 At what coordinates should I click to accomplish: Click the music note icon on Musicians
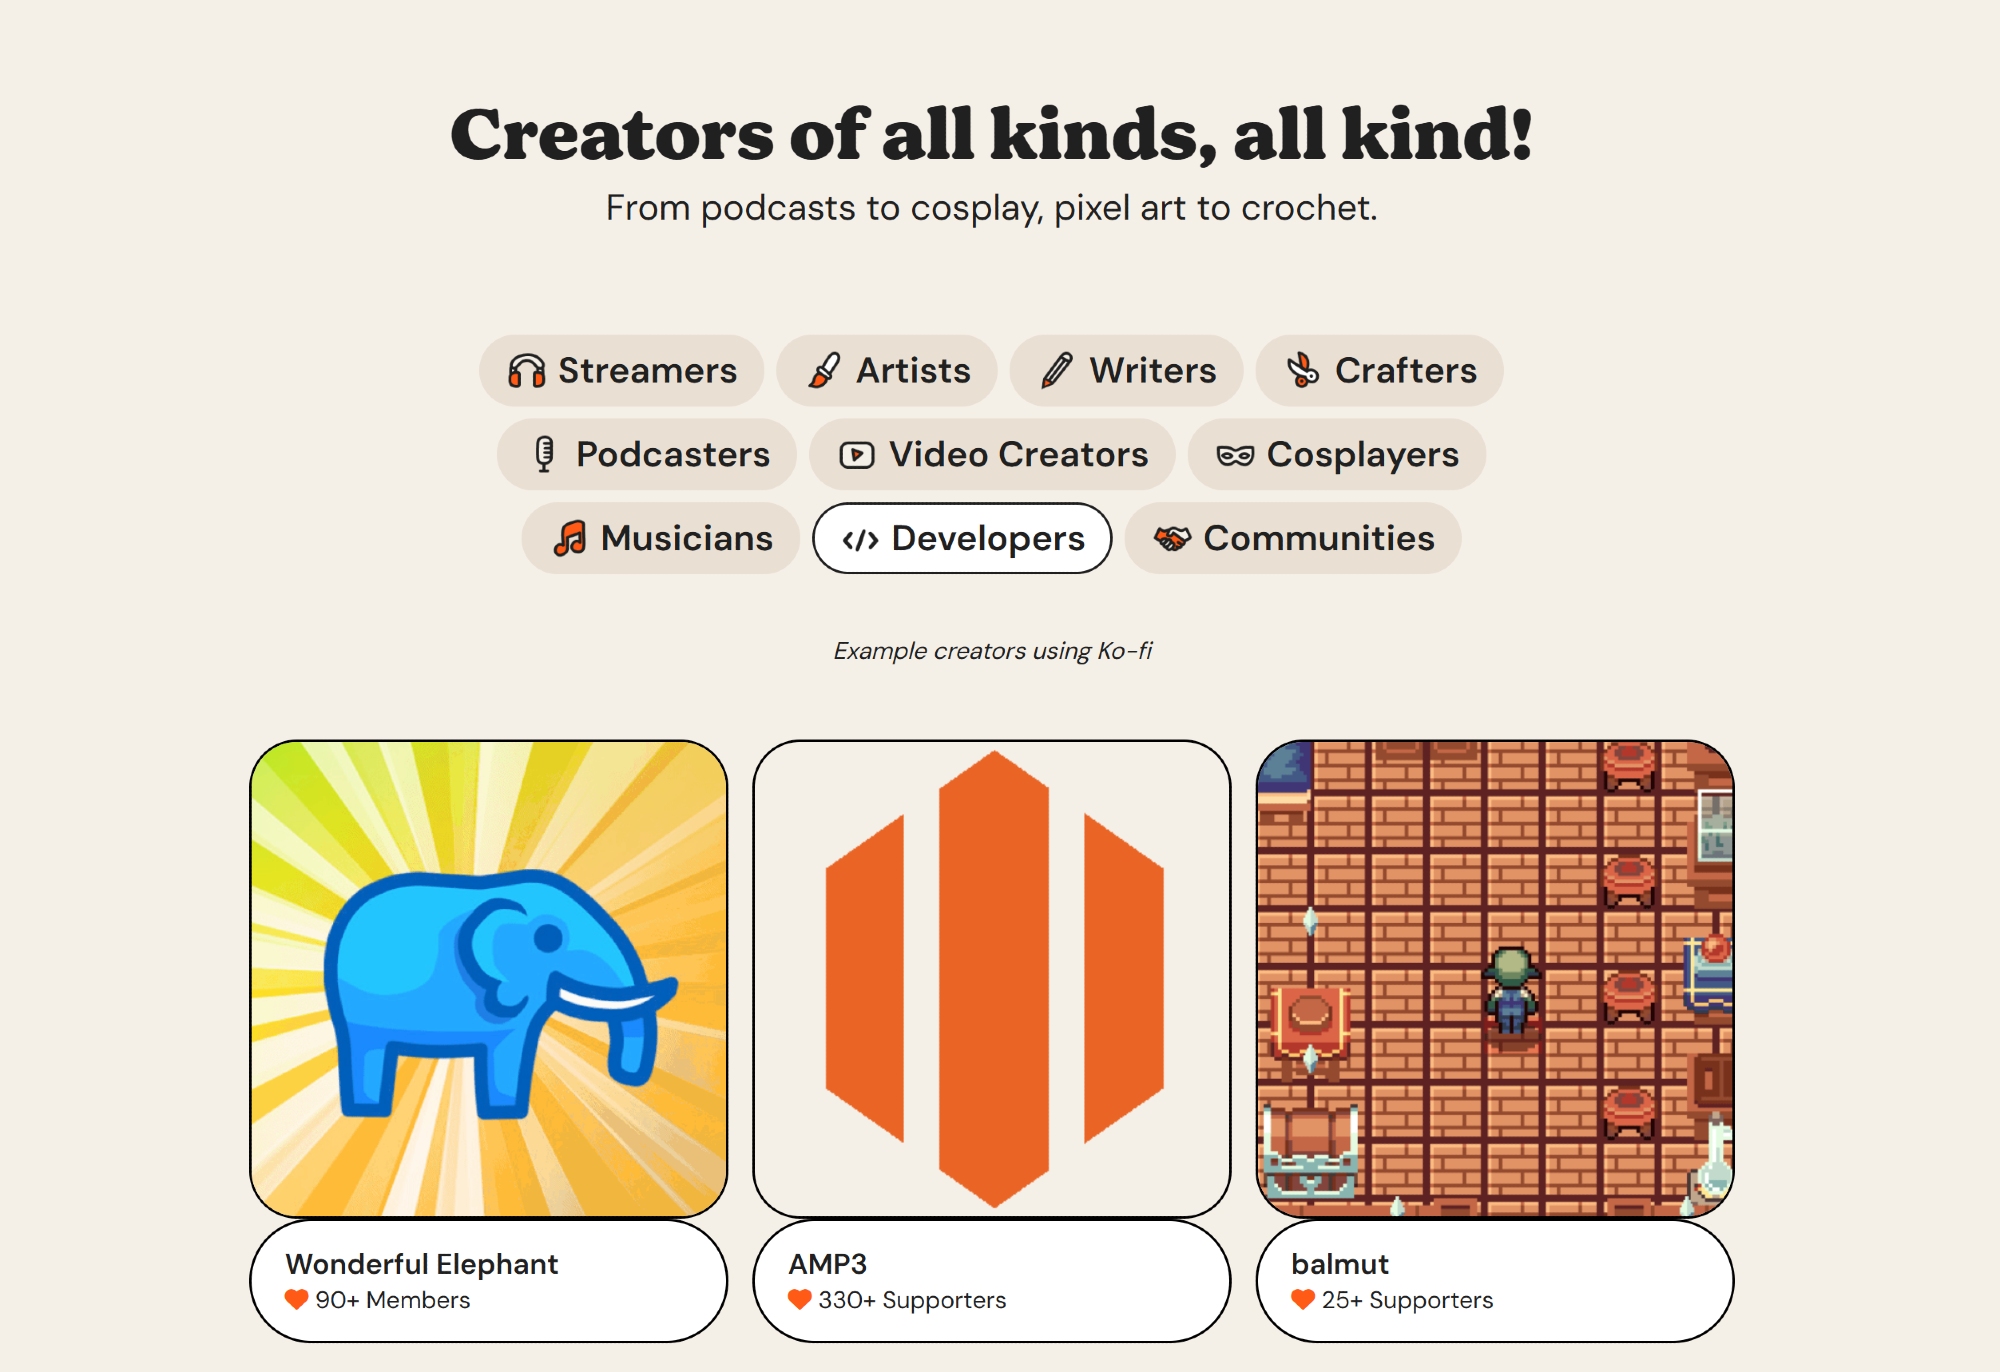570,539
